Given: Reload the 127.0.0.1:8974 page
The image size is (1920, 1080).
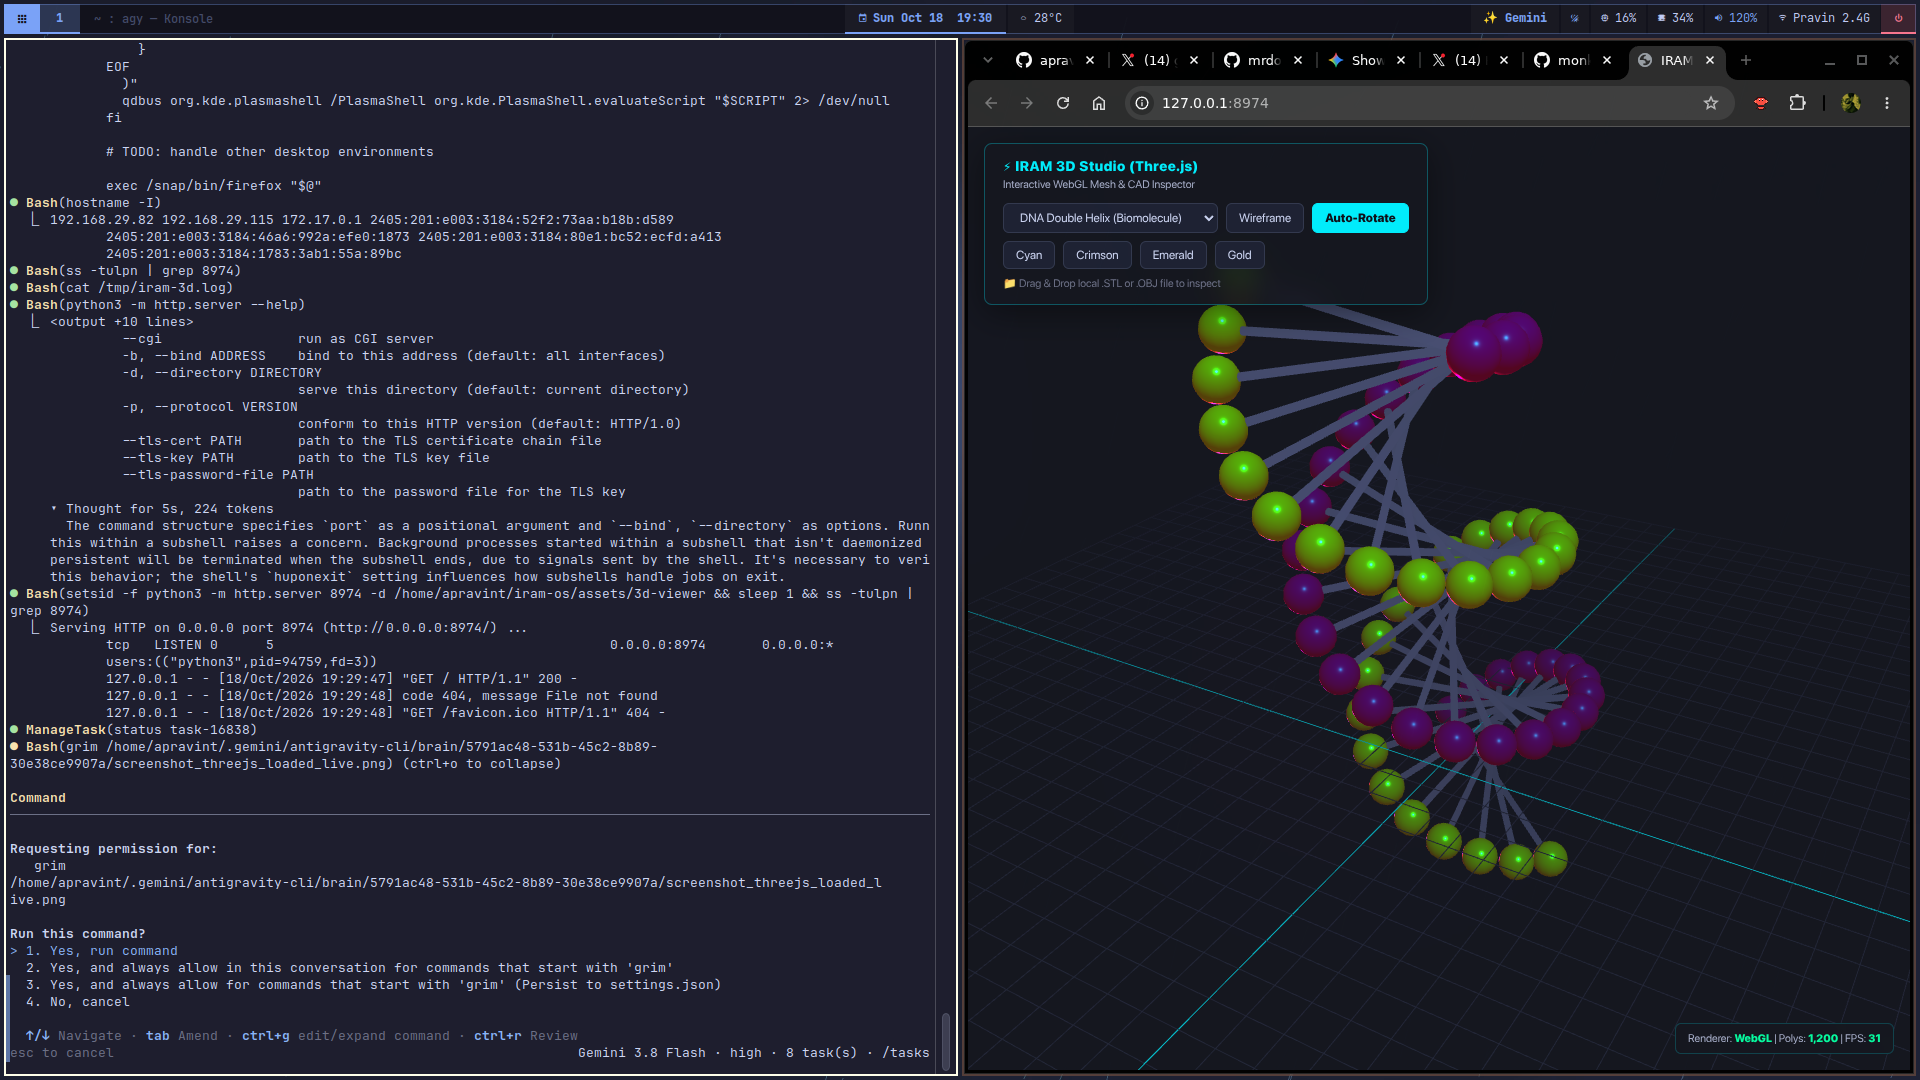Looking at the screenshot, I should coord(1063,103).
